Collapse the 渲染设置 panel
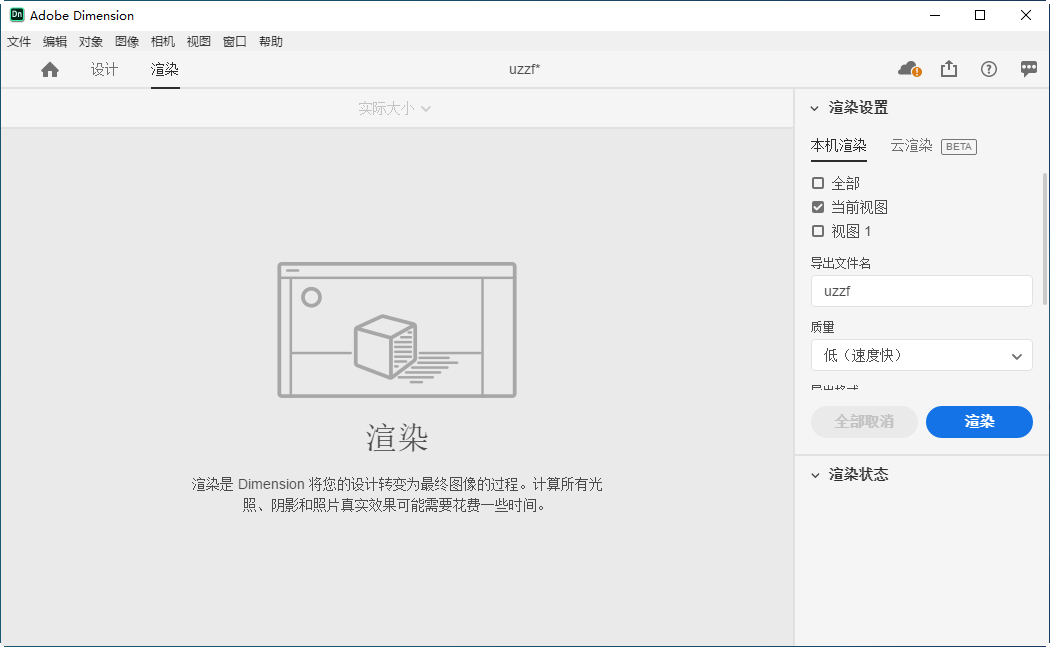This screenshot has height=647, width=1050. (814, 107)
